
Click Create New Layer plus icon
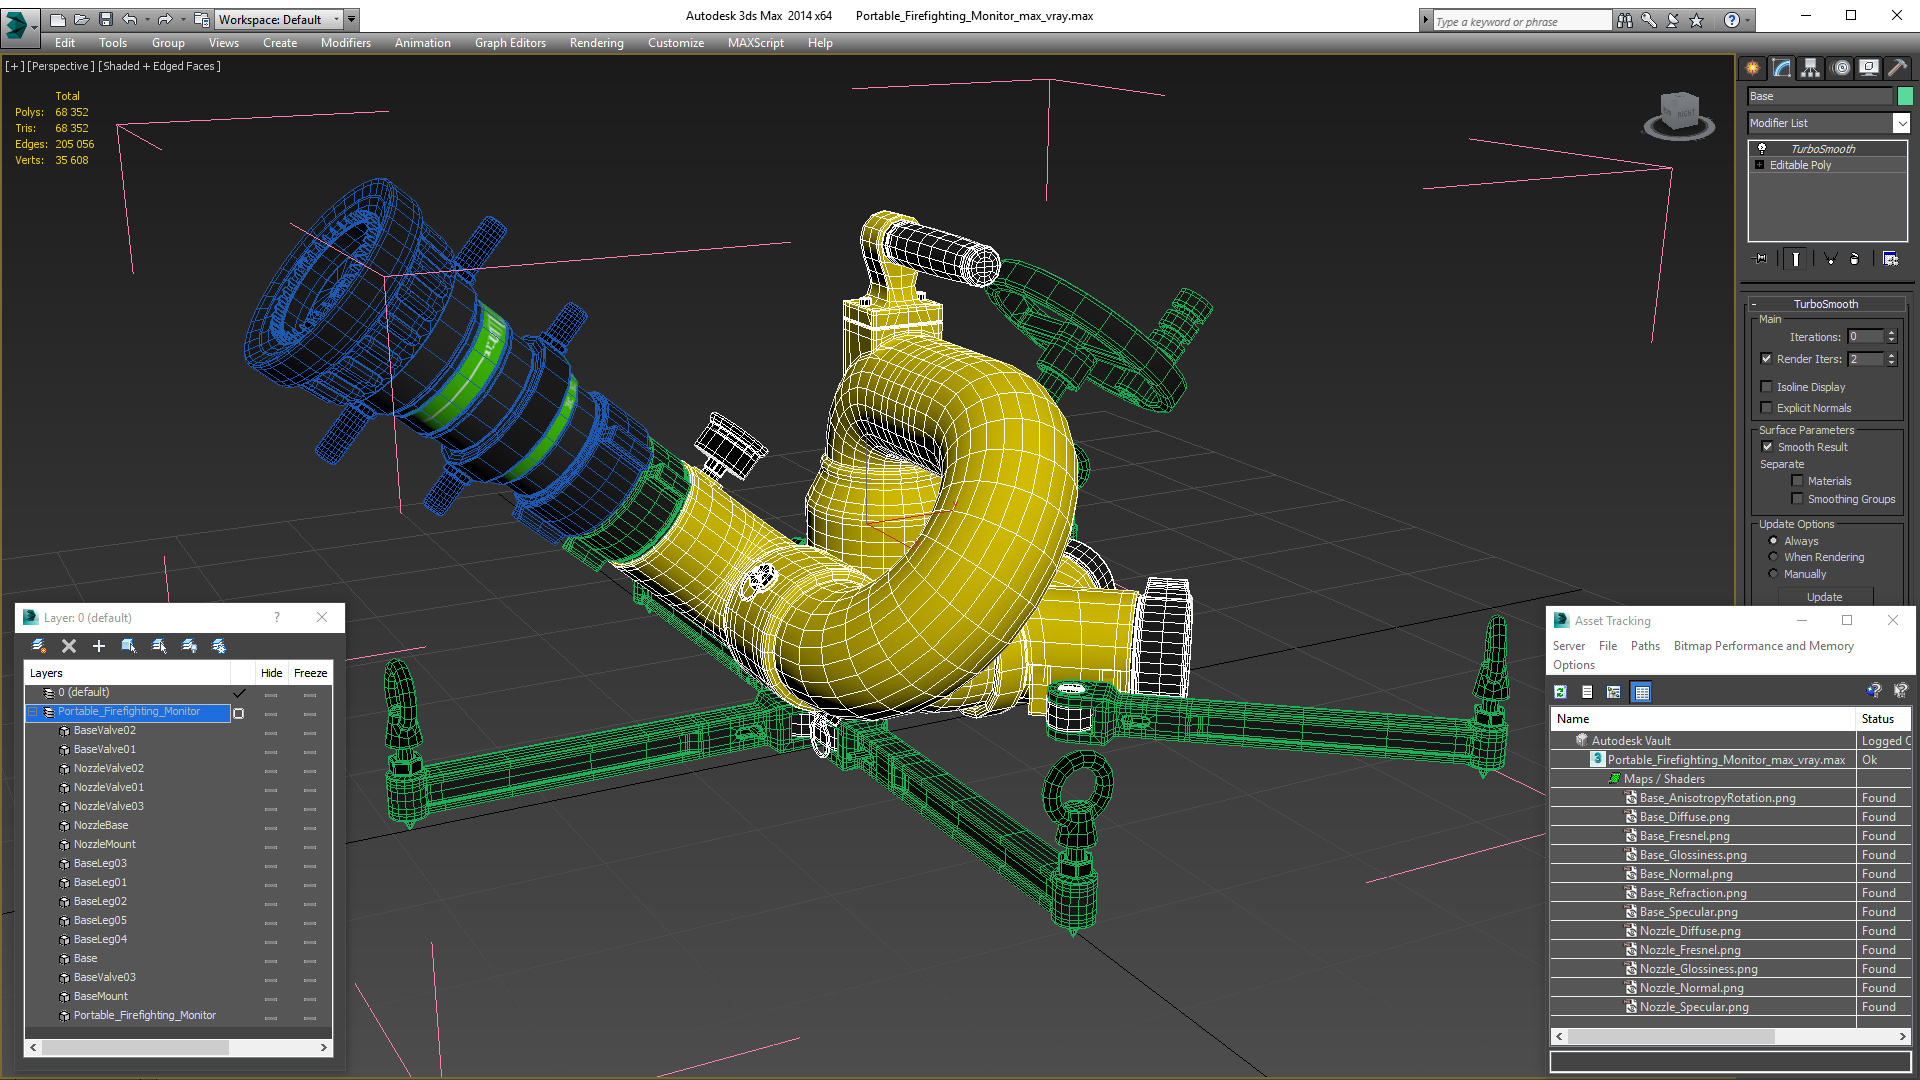point(99,646)
